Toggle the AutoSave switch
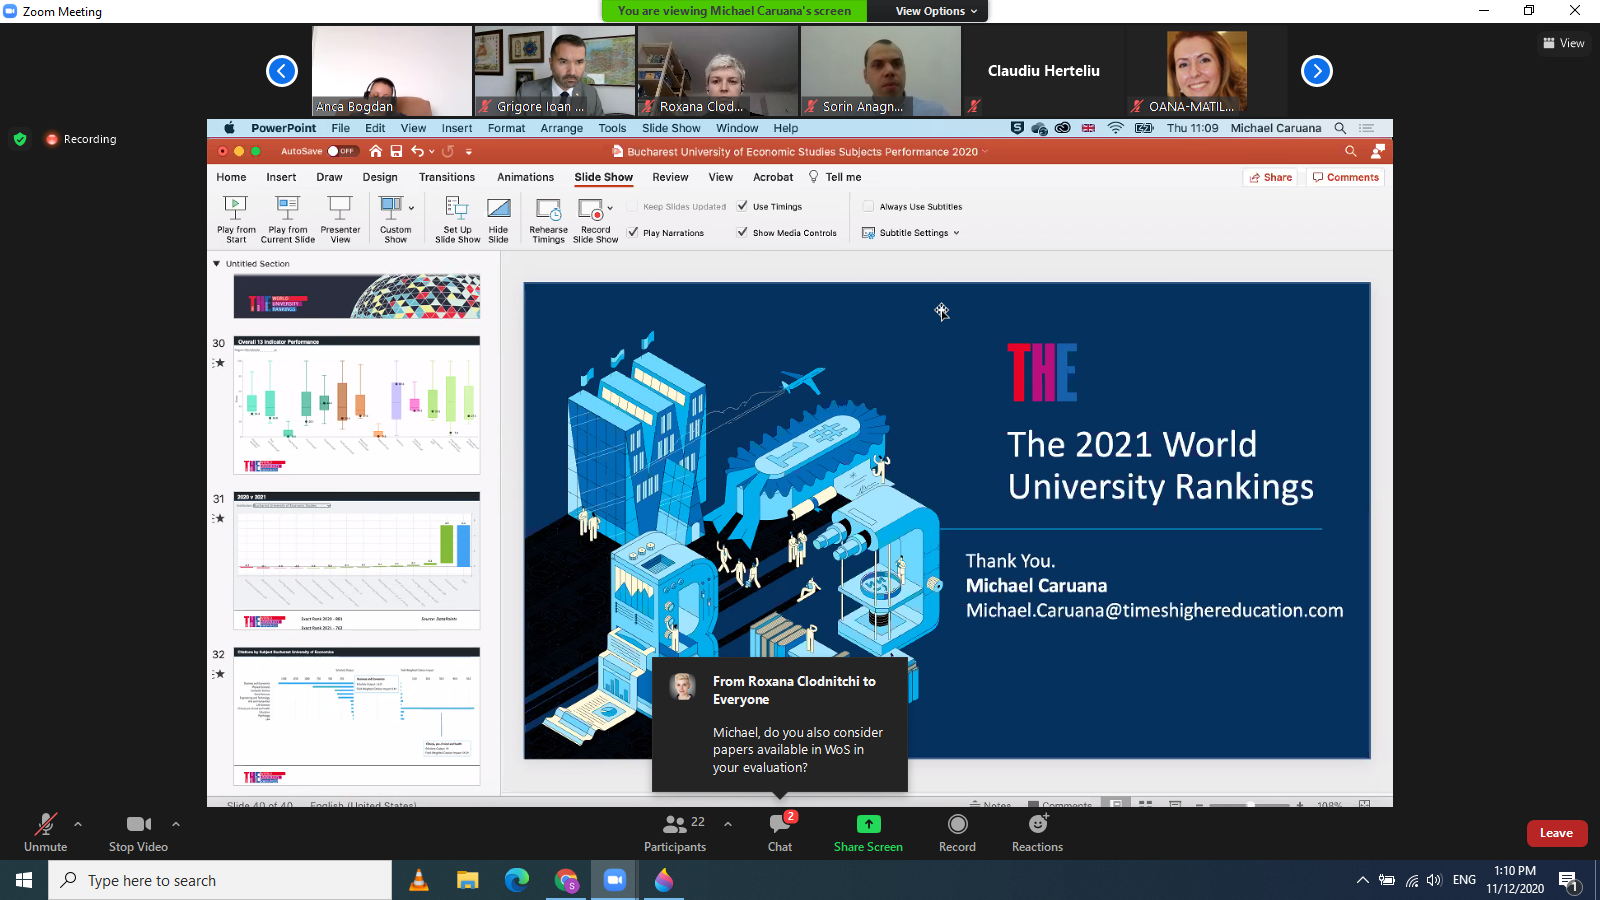This screenshot has height=900, width=1600. (x=341, y=151)
